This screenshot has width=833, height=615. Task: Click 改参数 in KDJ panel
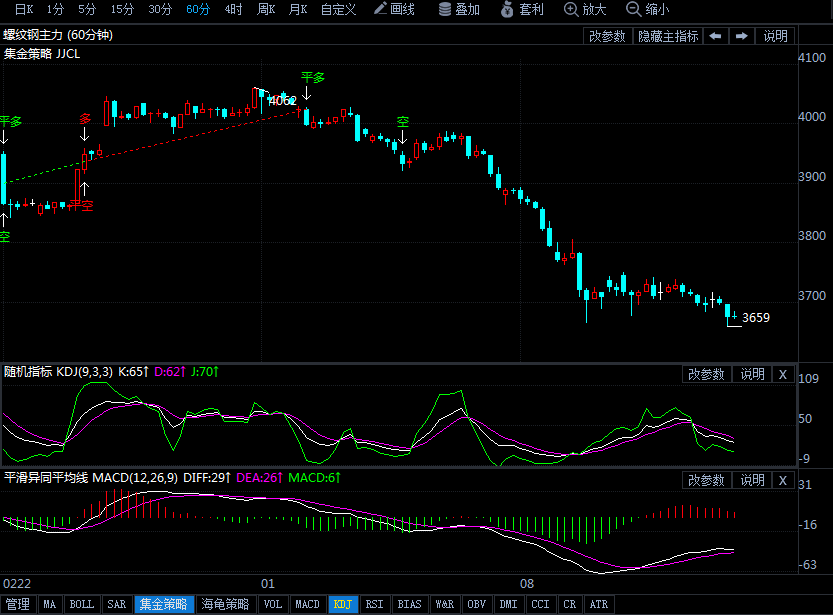(x=706, y=374)
